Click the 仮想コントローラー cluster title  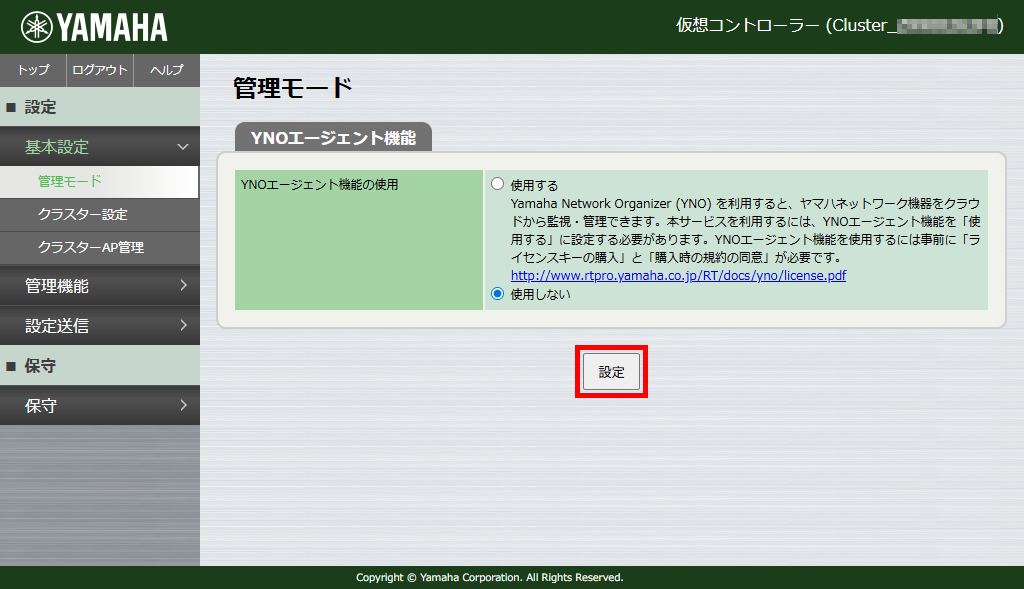[x=839, y=25]
